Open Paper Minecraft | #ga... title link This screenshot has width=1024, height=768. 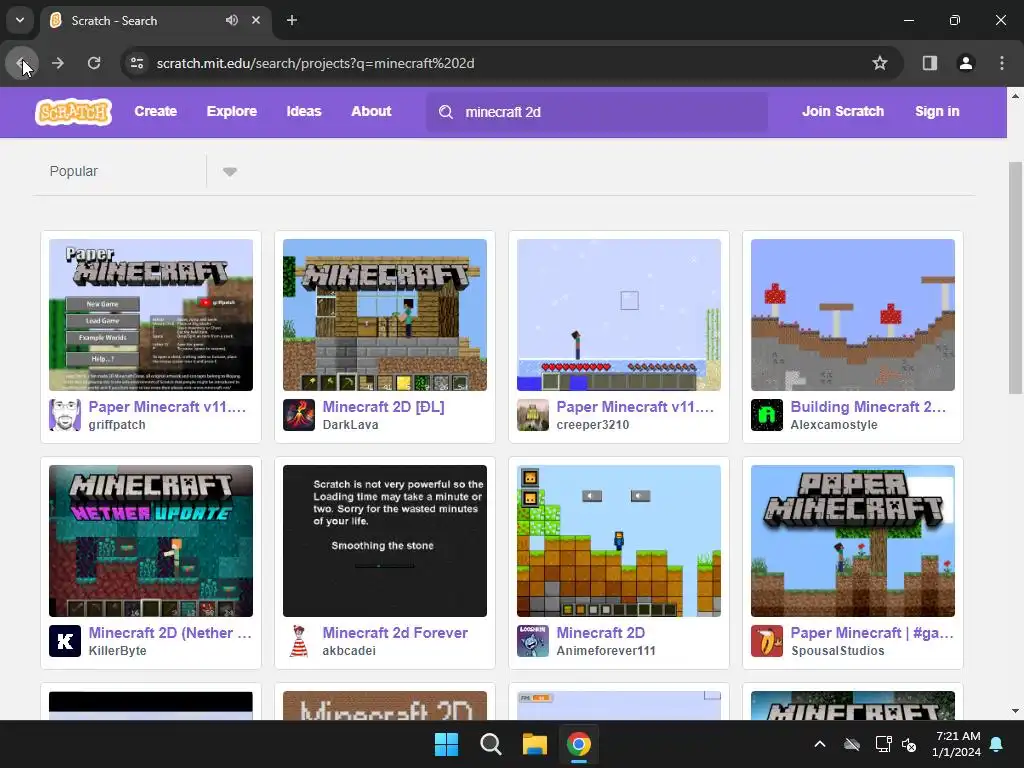click(872, 633)
